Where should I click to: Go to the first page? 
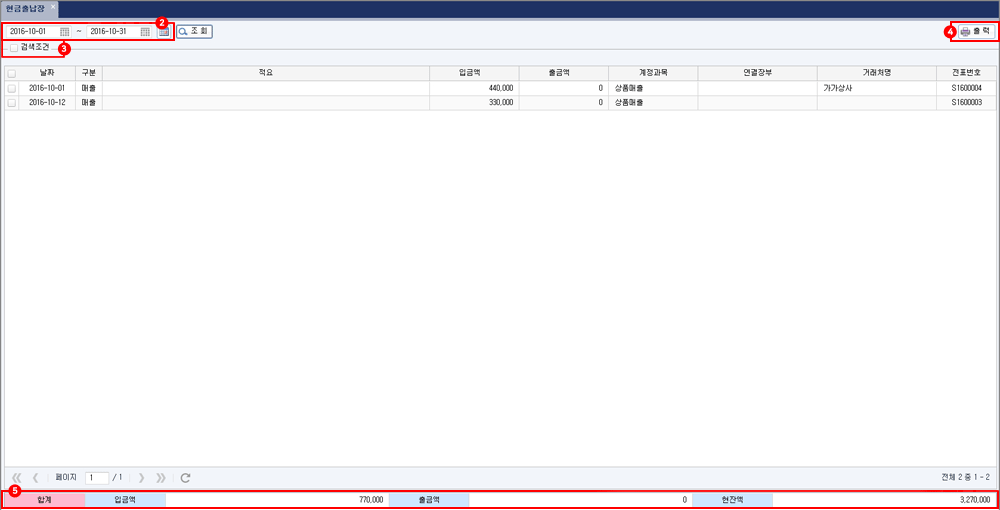click(x=17, y=477)
